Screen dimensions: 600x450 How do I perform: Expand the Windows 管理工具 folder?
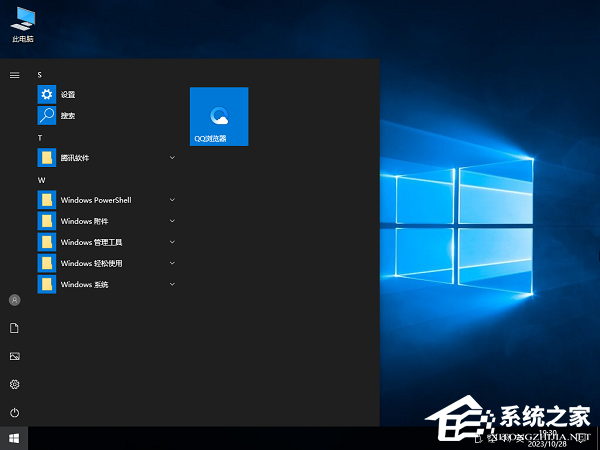105,242
